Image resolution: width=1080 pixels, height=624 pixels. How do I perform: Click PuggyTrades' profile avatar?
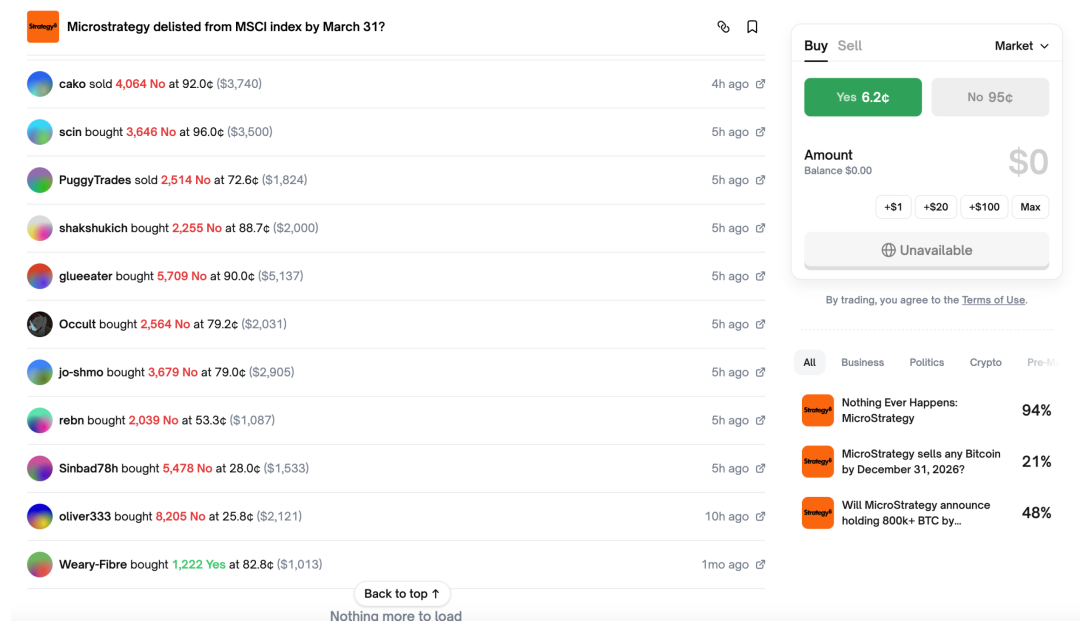pyautogui.click(x=40, y=180)
